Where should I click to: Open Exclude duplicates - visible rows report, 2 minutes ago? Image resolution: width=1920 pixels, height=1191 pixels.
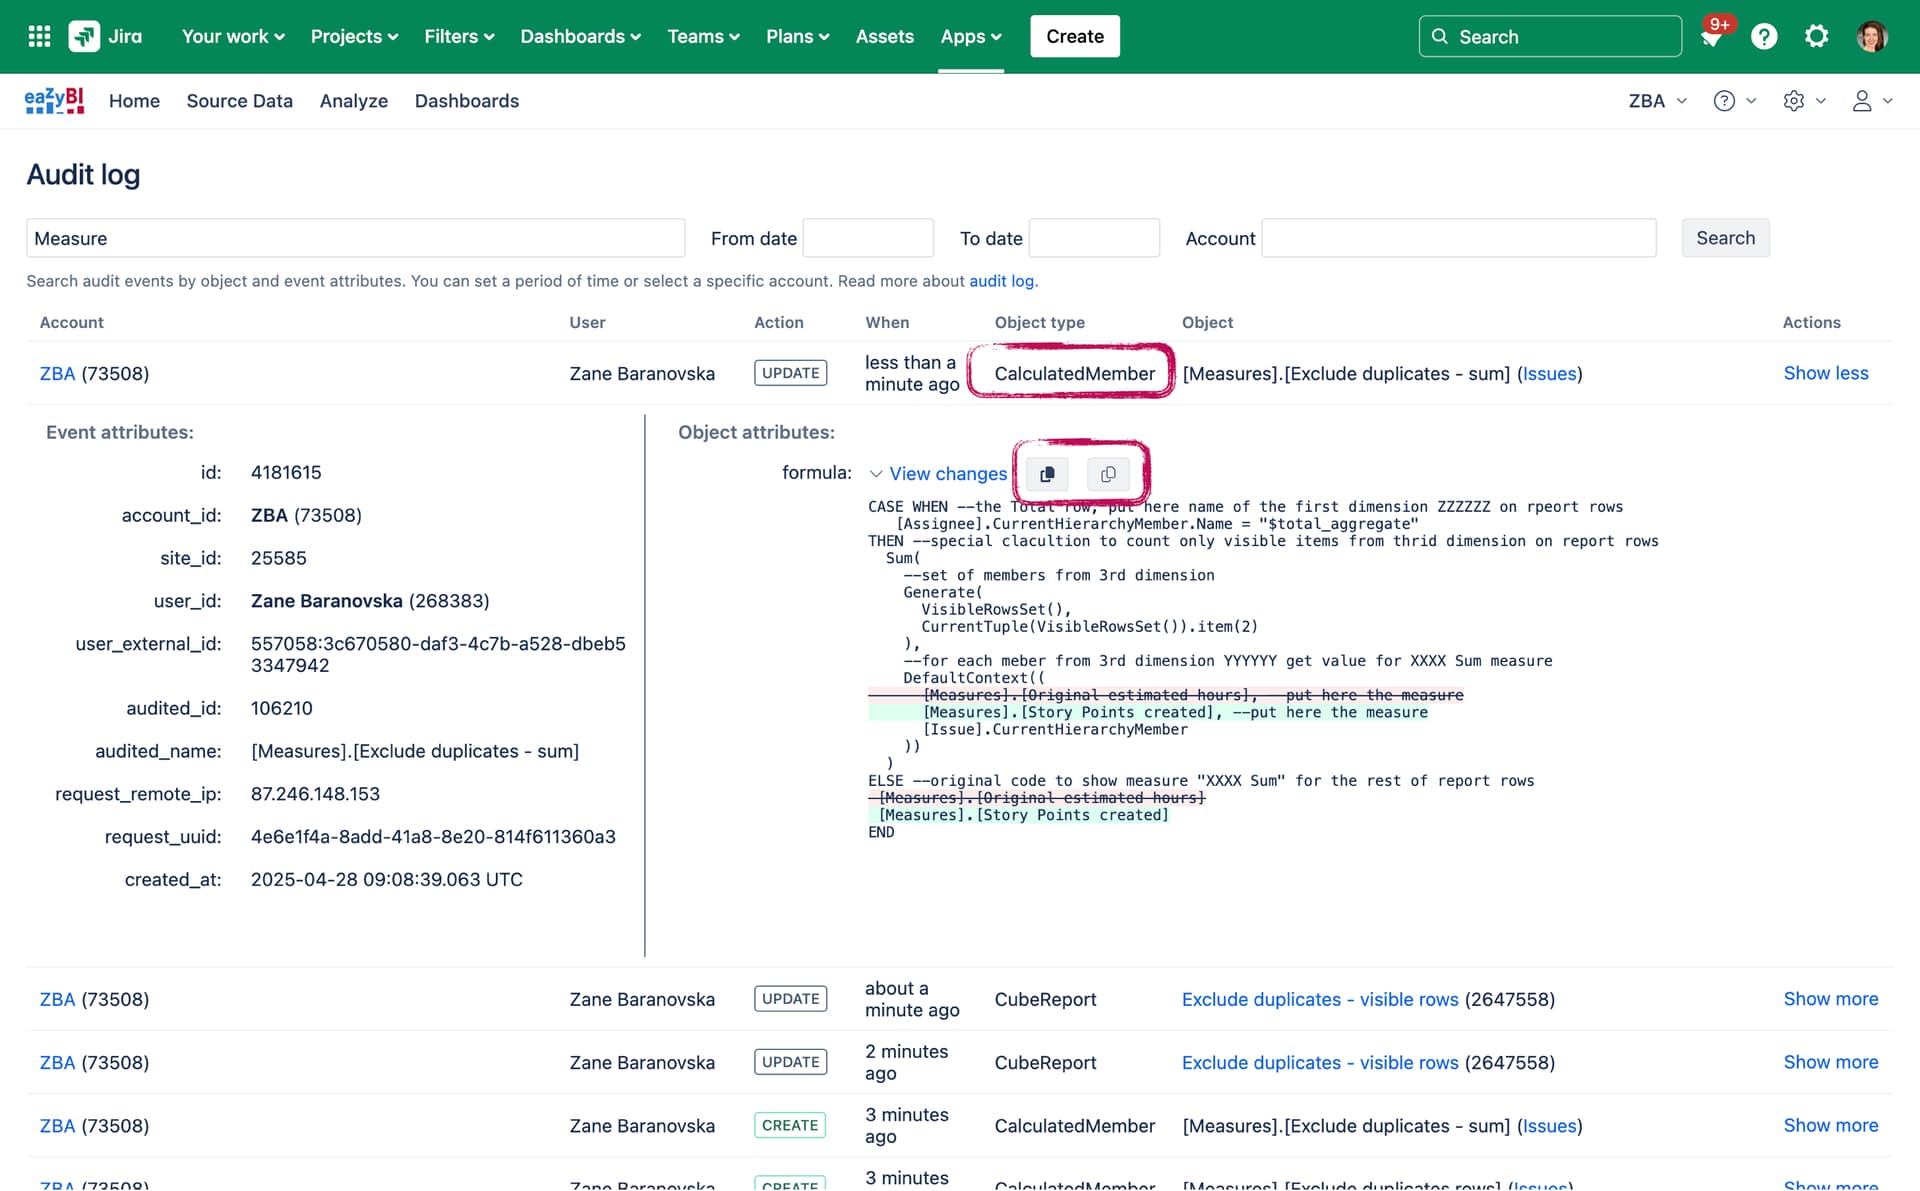click(x=1320, y=1062)
